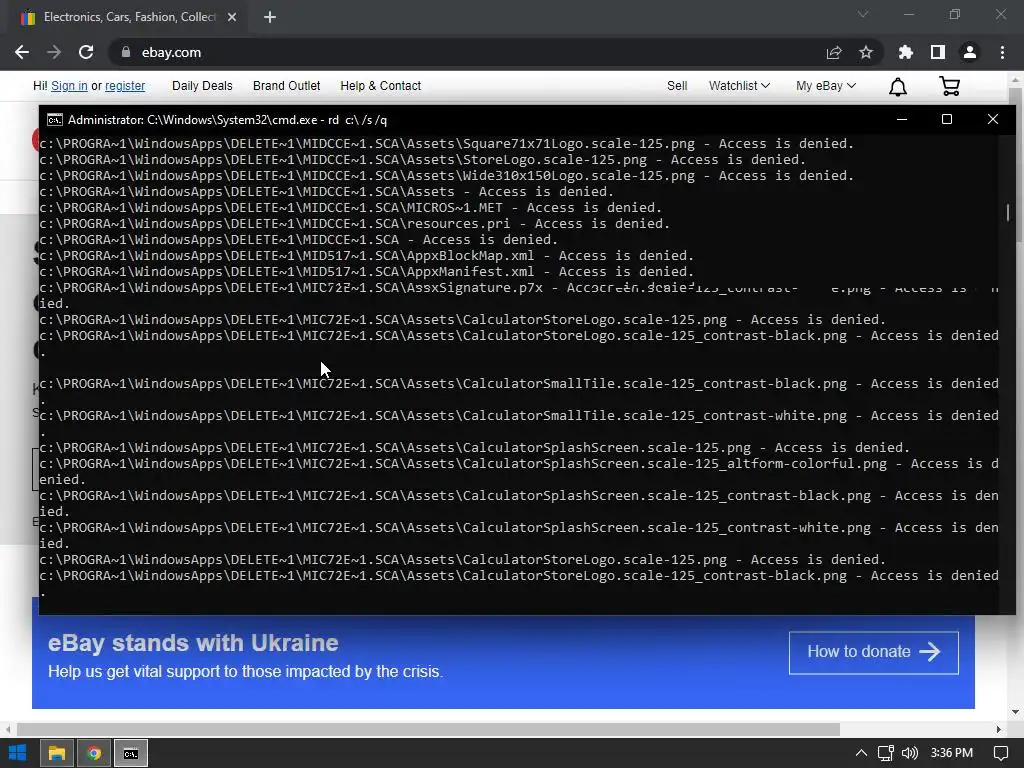
Task: Click page scrollbar down arrow
Action: click(x=1016, y=712)
